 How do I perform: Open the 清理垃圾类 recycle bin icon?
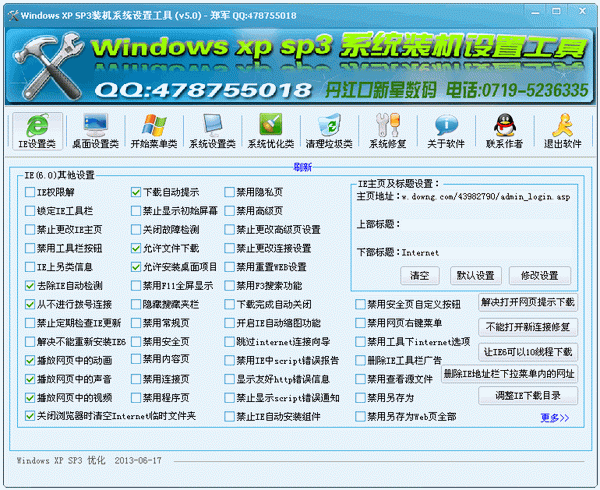tap(329, 131)
